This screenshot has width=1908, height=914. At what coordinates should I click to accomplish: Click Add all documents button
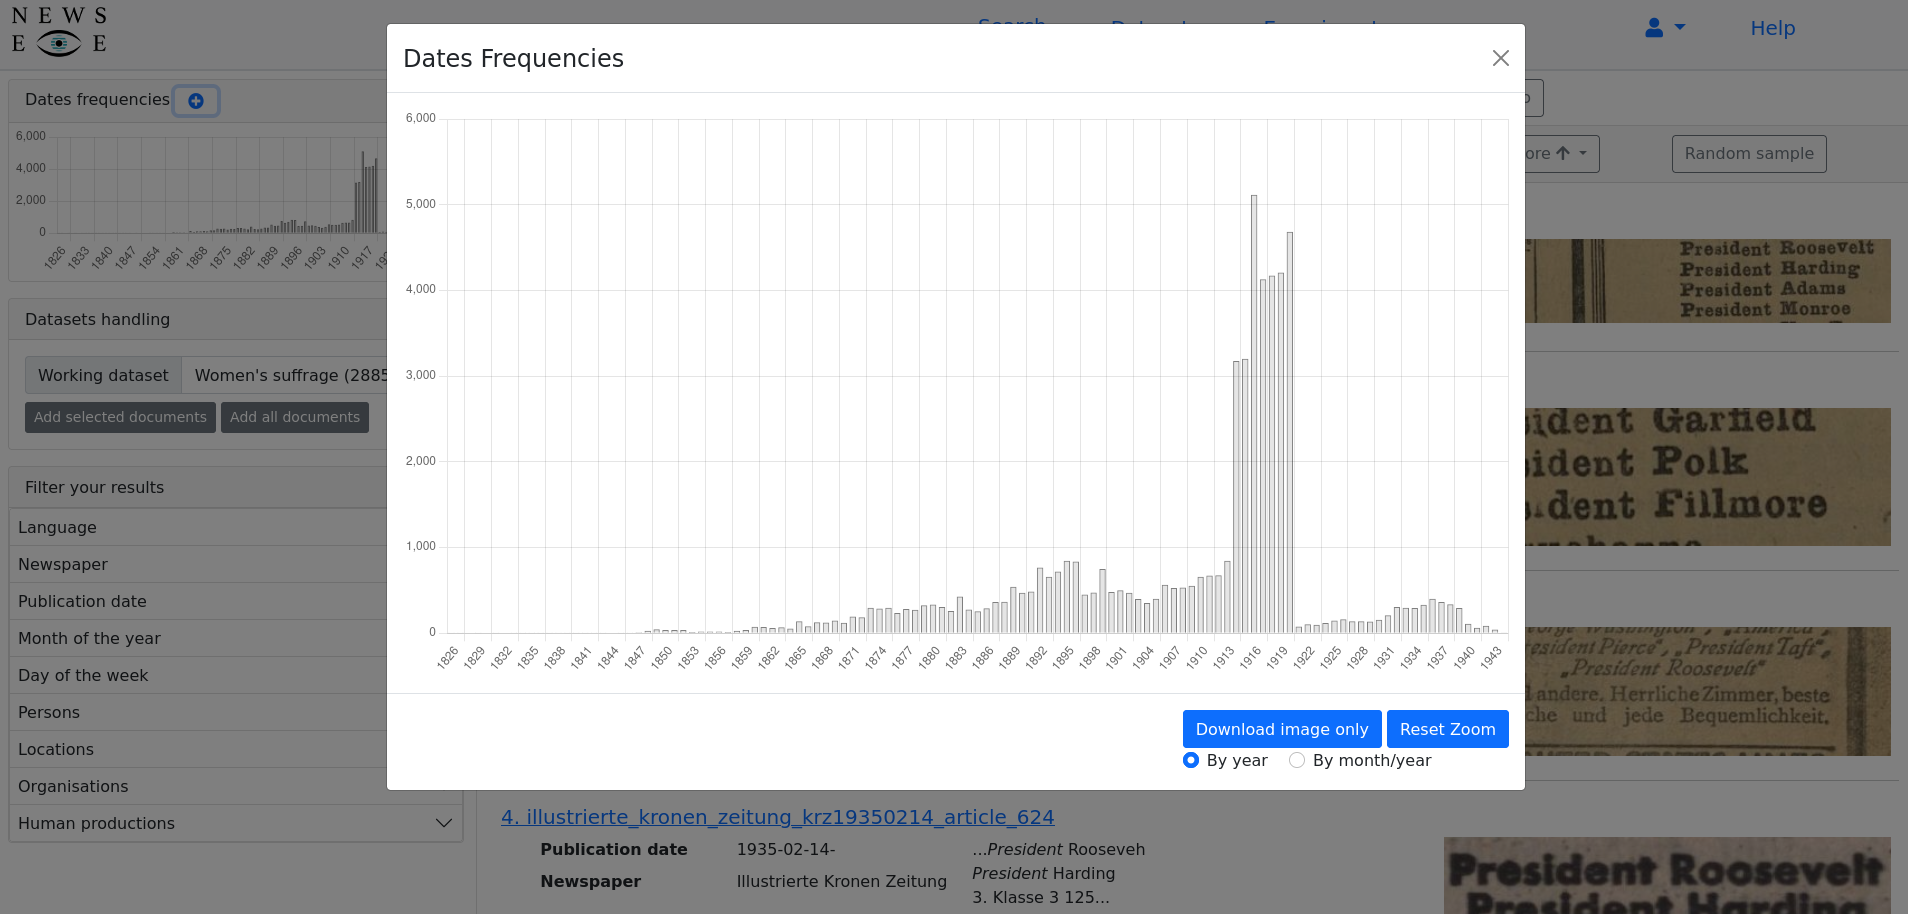pyautogui.click(x=295, y=417)
